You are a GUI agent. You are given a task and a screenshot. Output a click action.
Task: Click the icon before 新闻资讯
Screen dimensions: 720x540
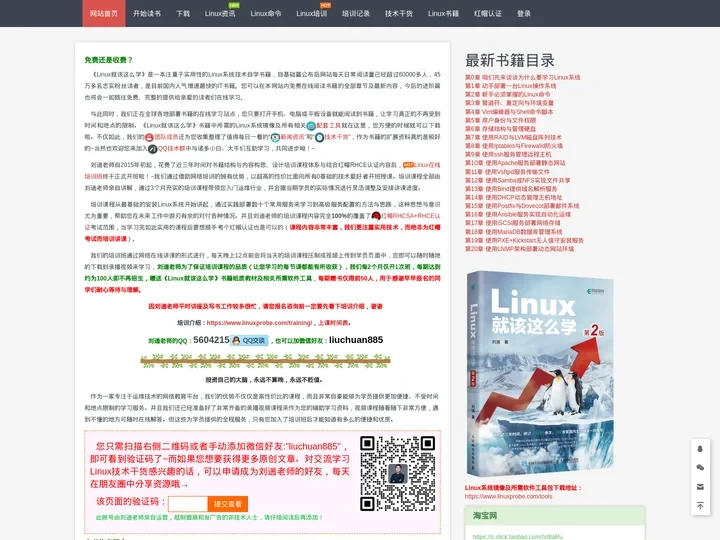pos(275,137)
